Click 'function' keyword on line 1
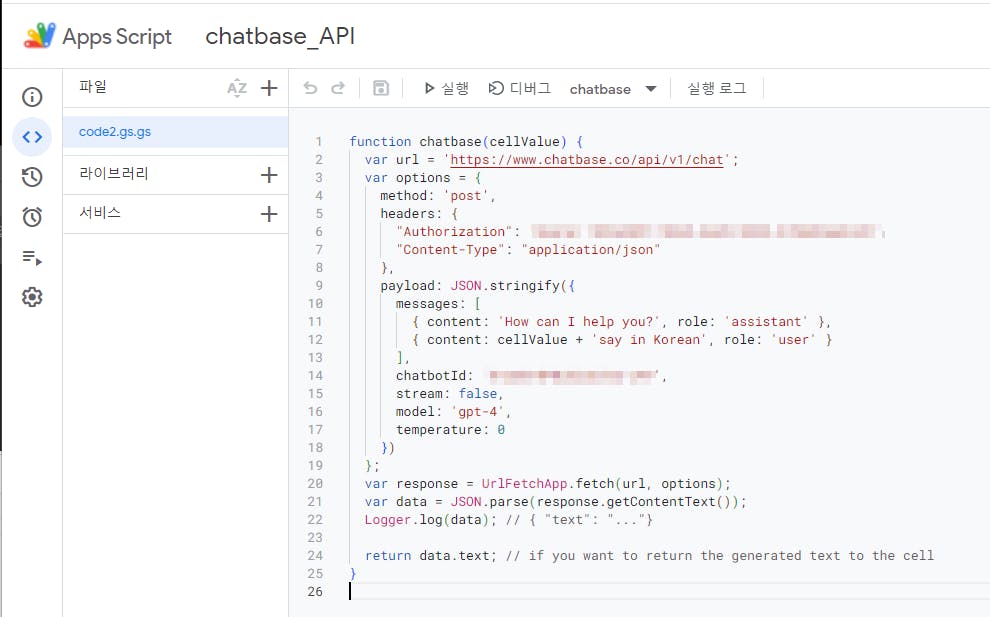This screenshot has width=990, height=617. pyautogui.click(x=380, y=141)
